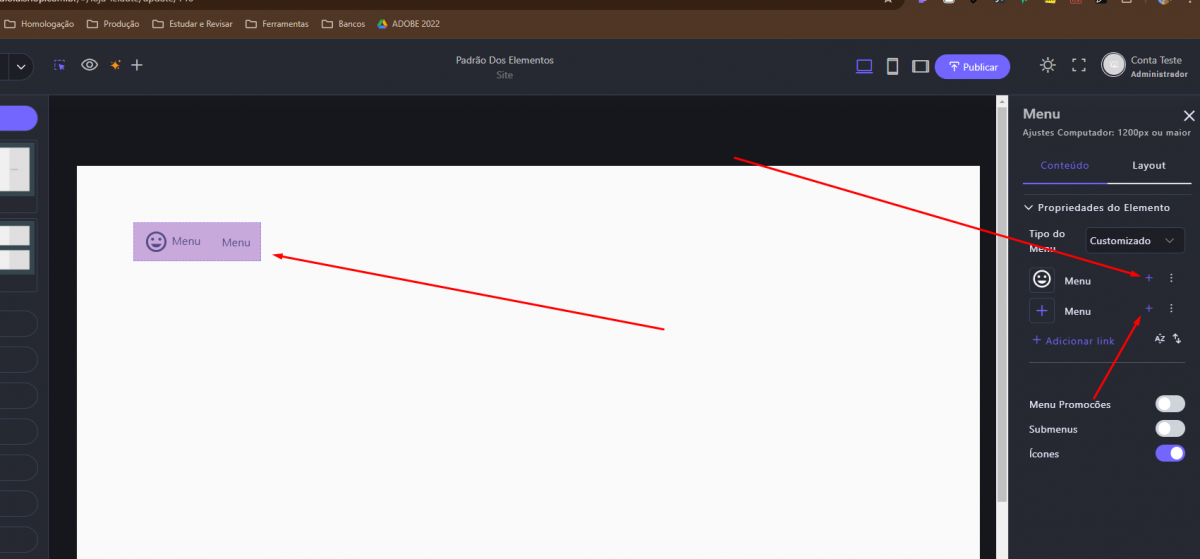Image resolution: width=1200 pixels, height=559 pixels.
Task: Enable the Menu Promoções toggle
Action: [1169, 404]
